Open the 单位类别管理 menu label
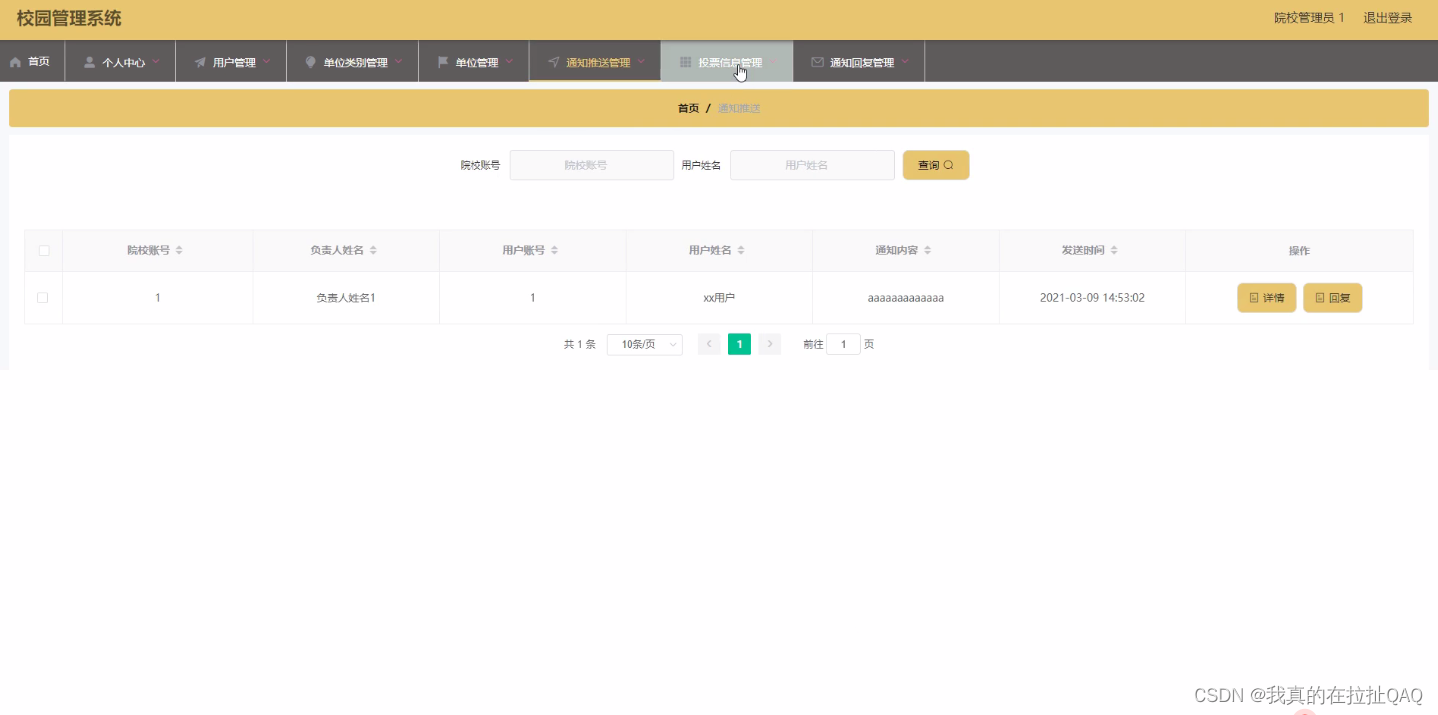 pos(355,62)
